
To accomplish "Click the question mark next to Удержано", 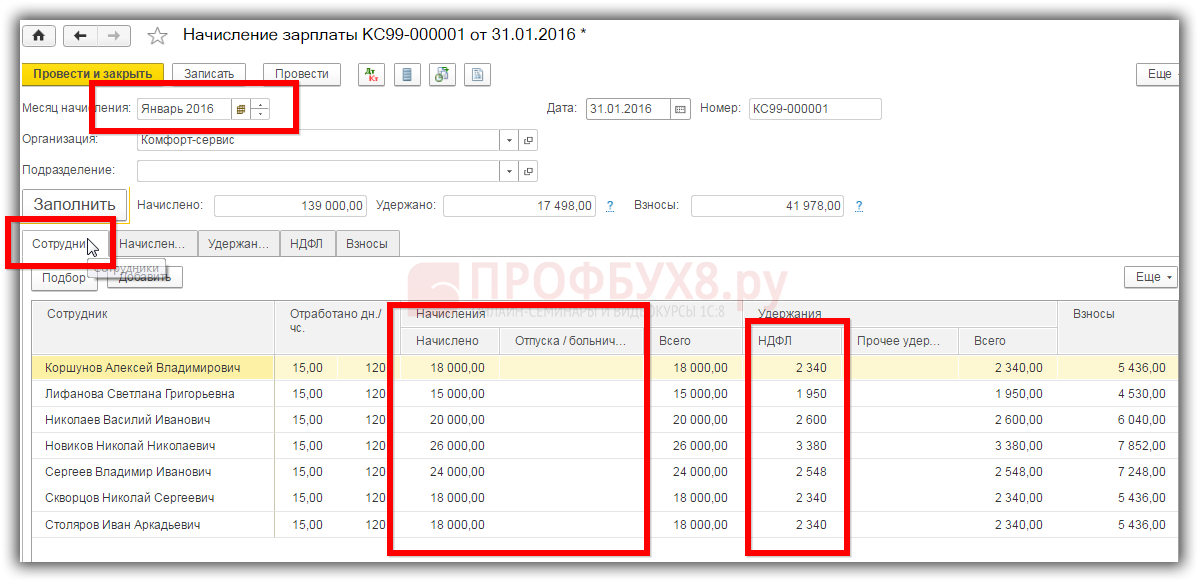I will 610,206.
